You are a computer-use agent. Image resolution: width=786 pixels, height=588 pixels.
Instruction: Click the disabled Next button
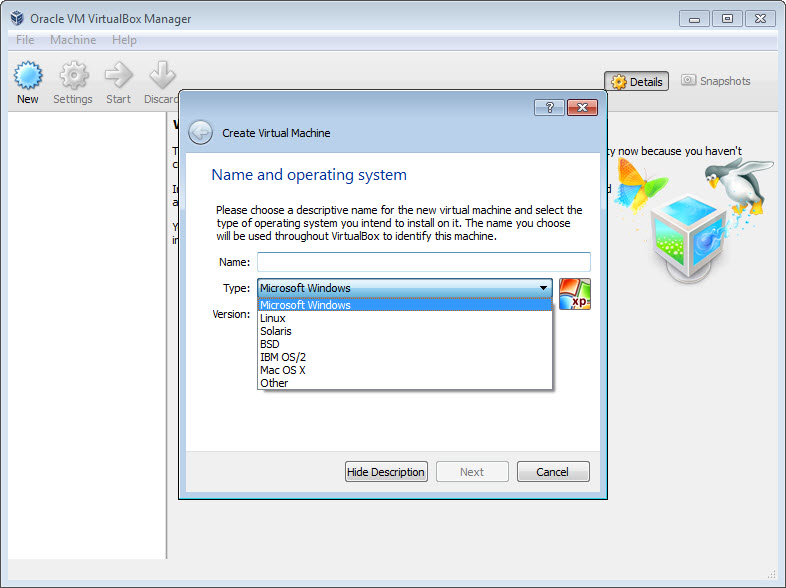click(472, 472)
